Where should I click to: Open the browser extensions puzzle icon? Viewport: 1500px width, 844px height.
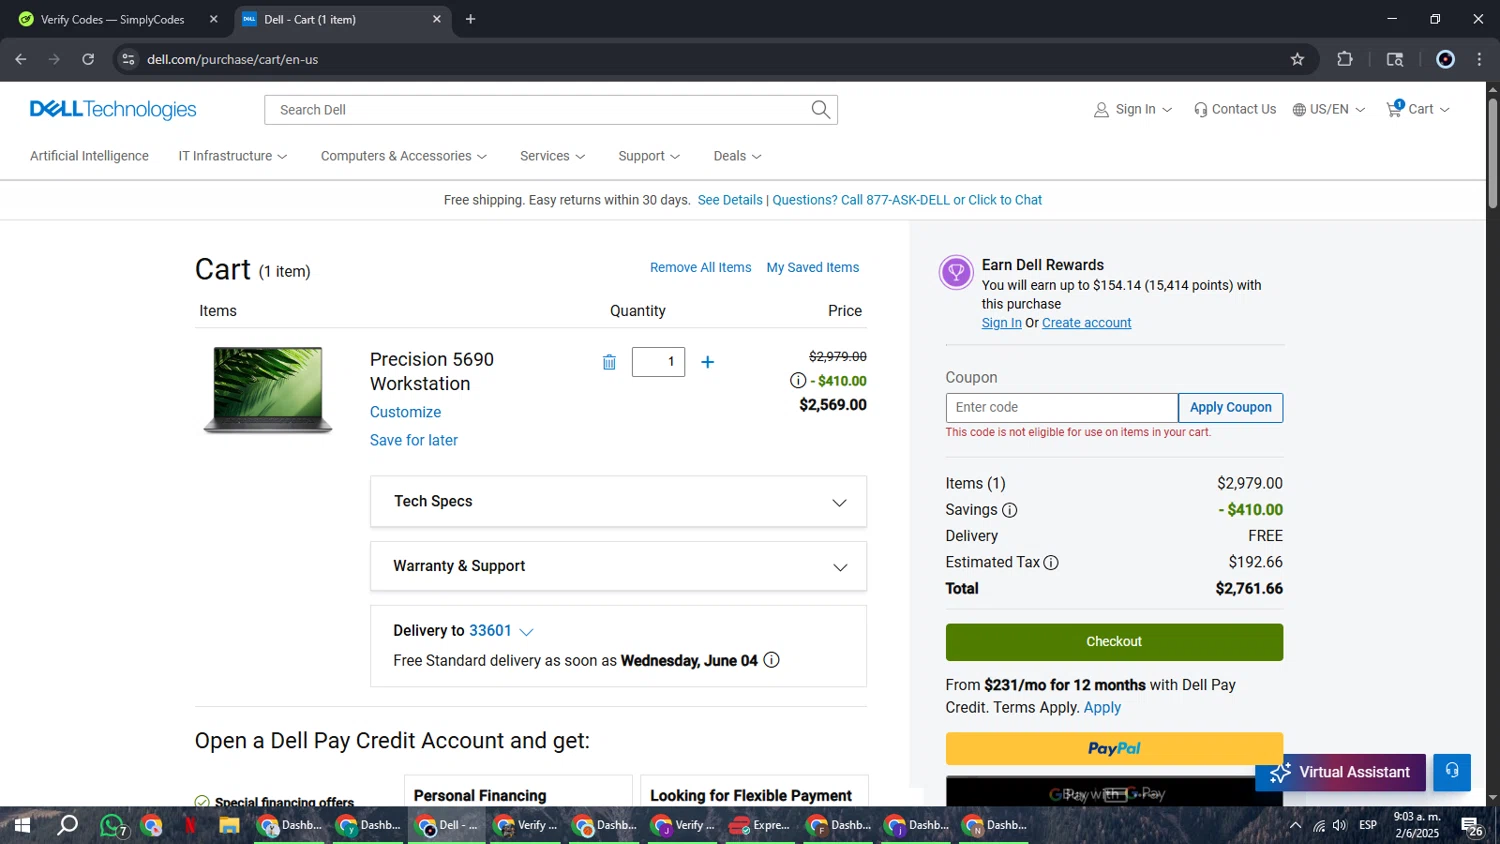(x=1345, y=59)
